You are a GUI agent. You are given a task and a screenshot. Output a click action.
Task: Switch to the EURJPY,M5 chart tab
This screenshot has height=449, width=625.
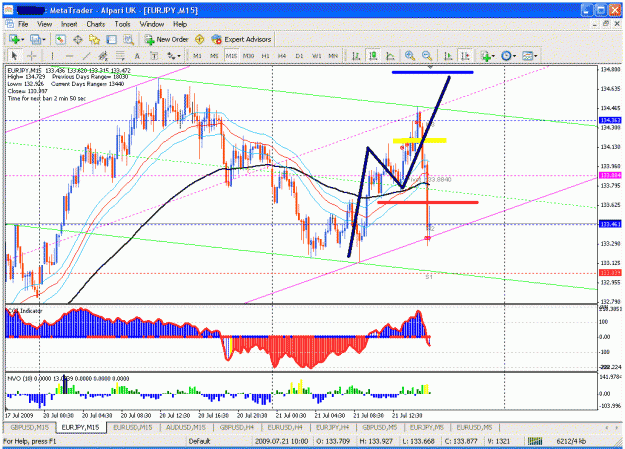[x=427, y=427]
